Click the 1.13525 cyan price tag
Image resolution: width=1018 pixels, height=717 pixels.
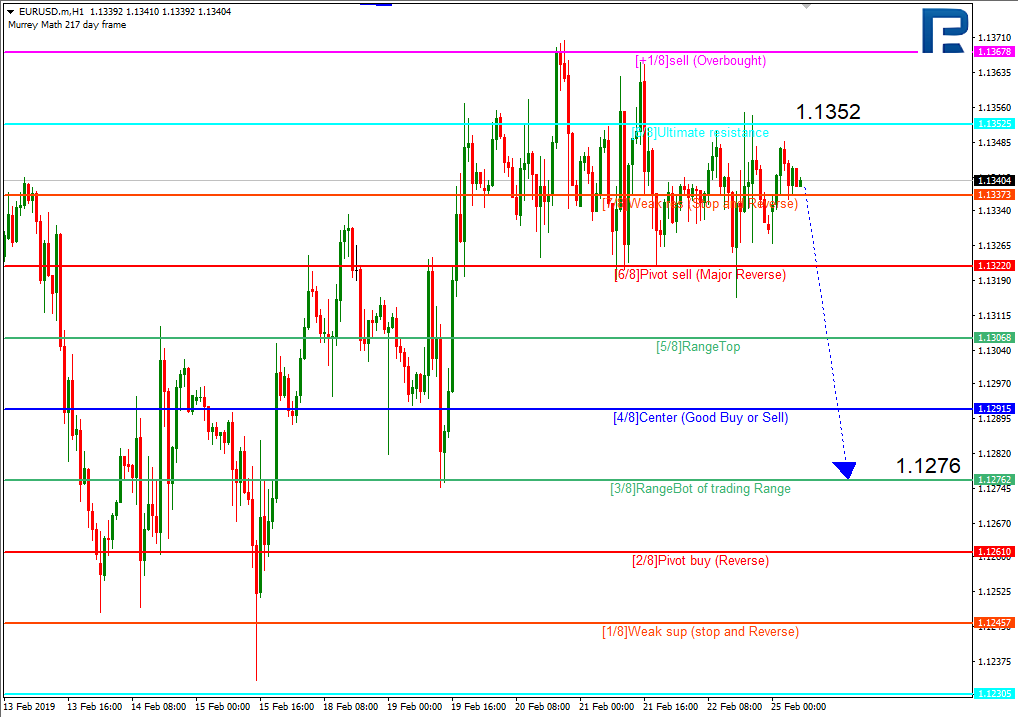click(x=995, y=123)
